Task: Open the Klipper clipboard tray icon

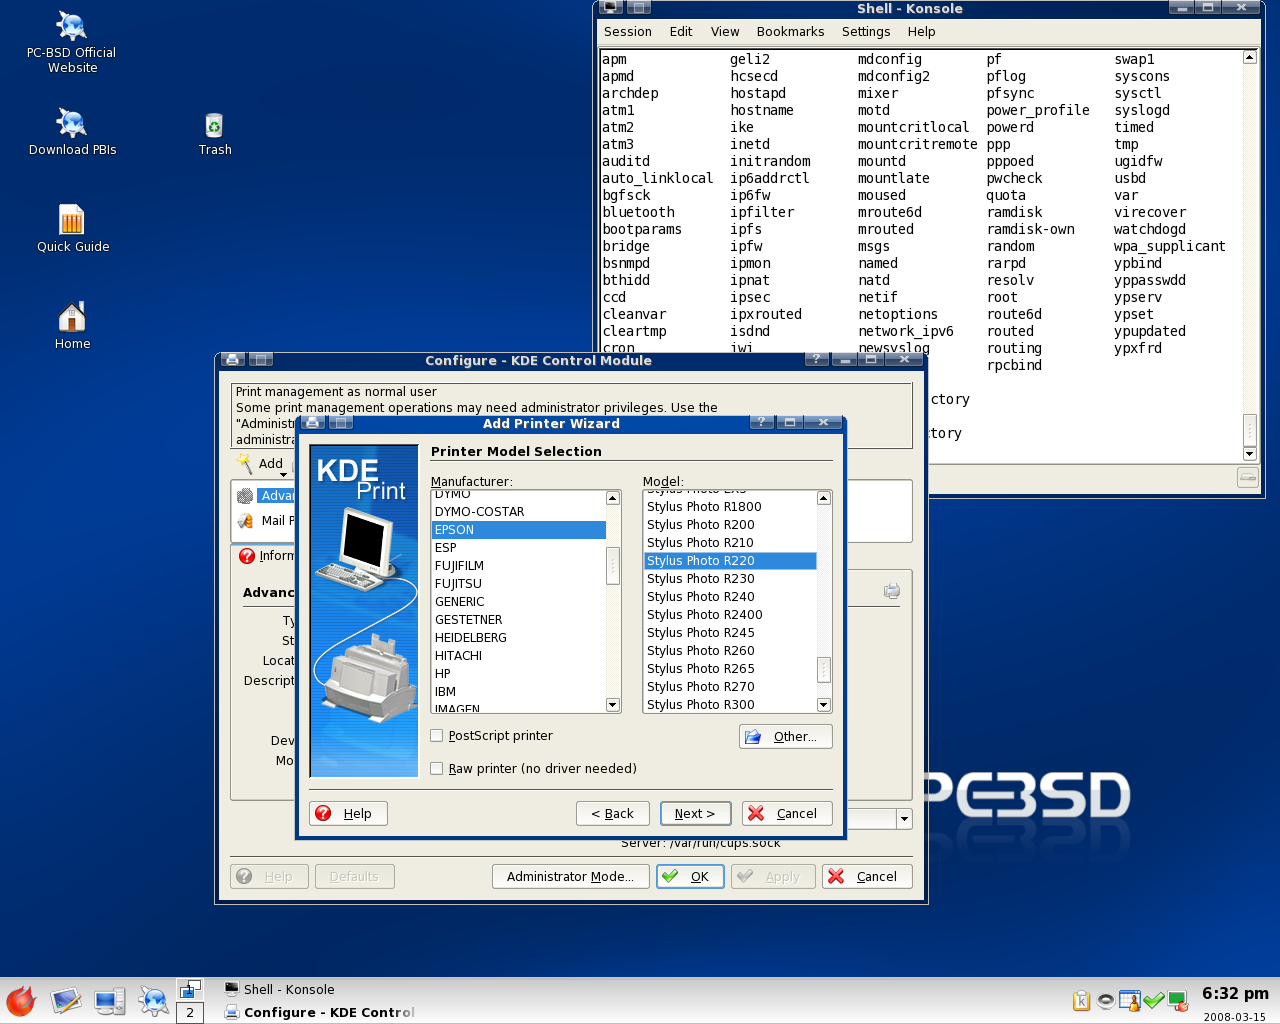Action: pos(1081,1001)
